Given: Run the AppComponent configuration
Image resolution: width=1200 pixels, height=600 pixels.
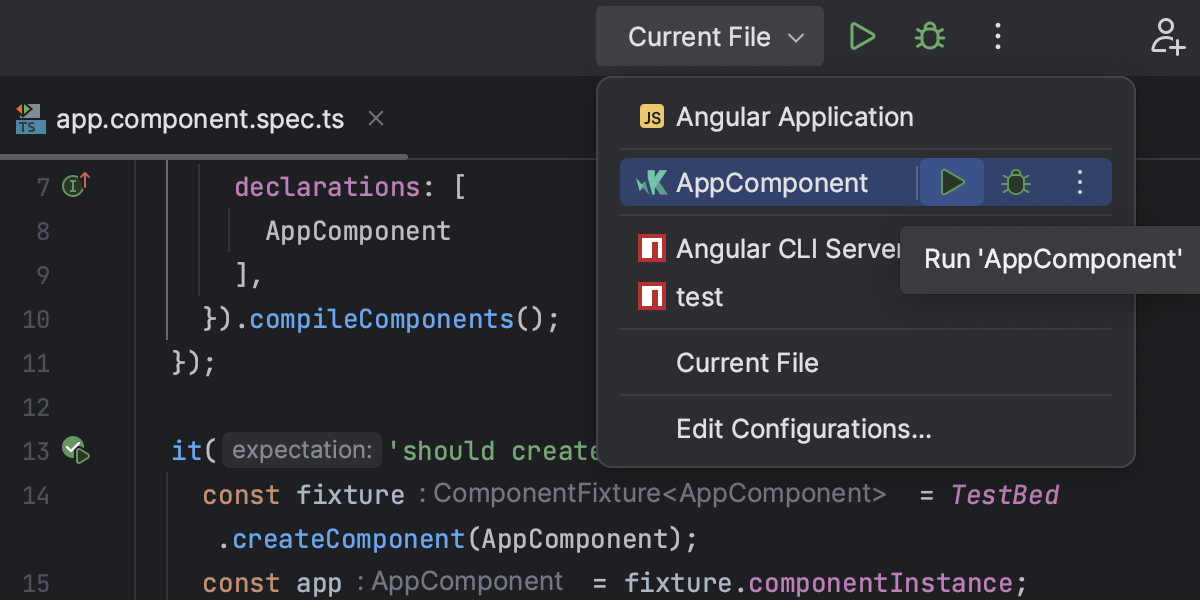Looking at the screenshot, I should (952, 183).
